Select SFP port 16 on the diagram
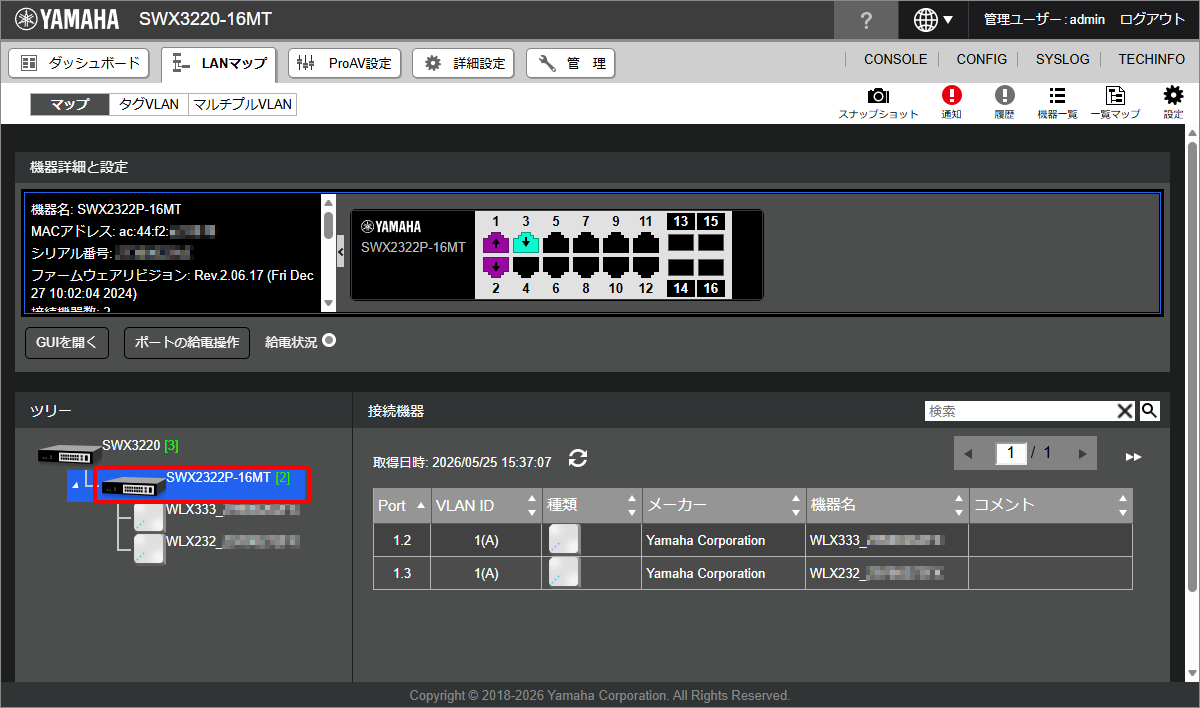Image resolution: width=1200 pixels, height=708 pixels. (711, 267)
